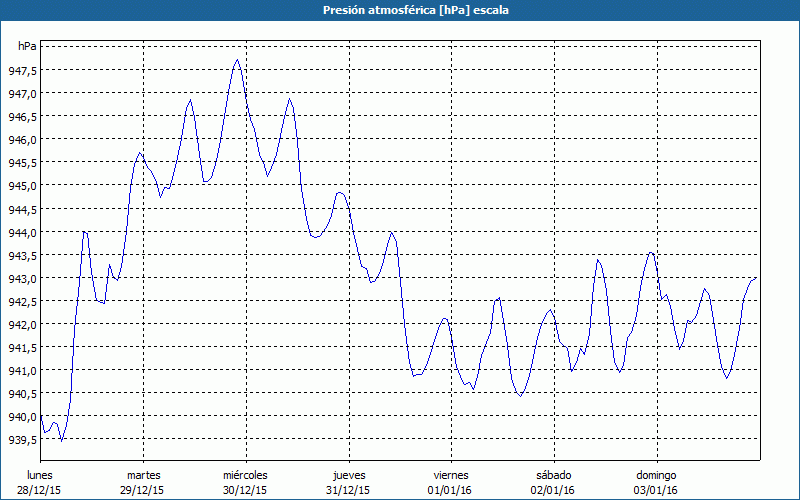Screen dimensions: 800x500
Task: Click the lunes 28/12/15 date label
Action: [x=41, y=482]
